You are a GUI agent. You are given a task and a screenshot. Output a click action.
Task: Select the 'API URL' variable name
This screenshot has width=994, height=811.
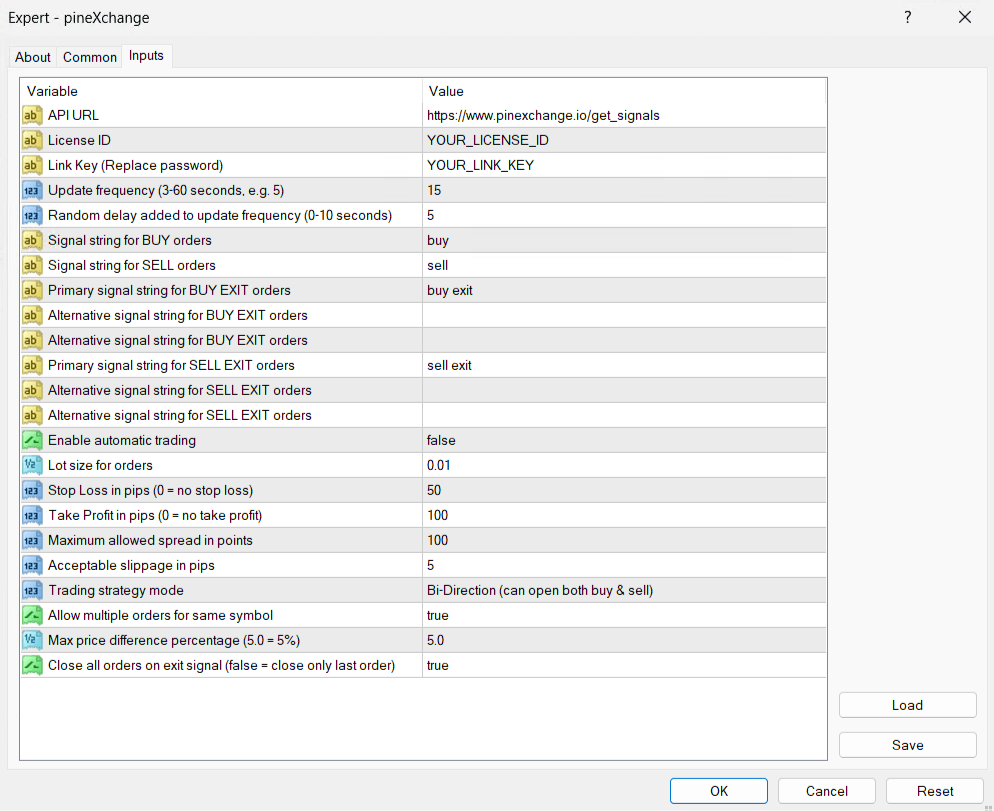point(74,115)
